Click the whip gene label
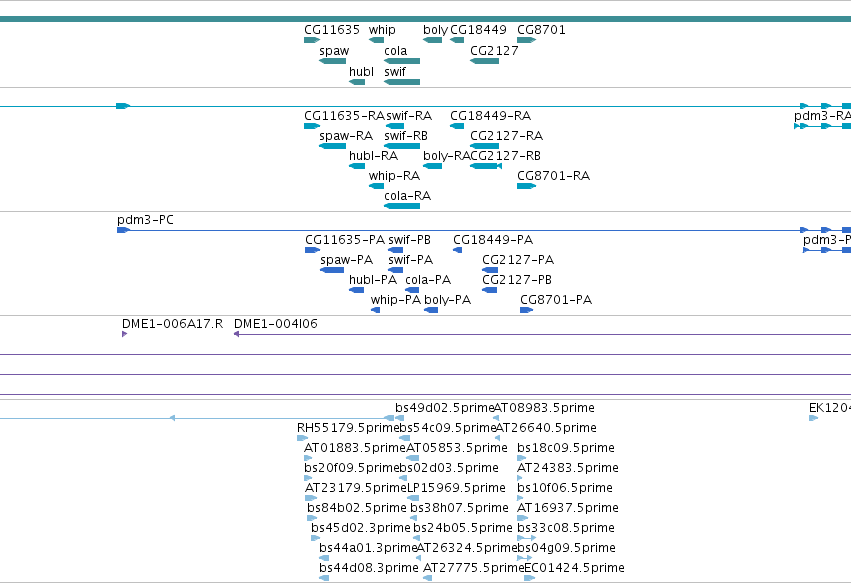 click(382, 30)
